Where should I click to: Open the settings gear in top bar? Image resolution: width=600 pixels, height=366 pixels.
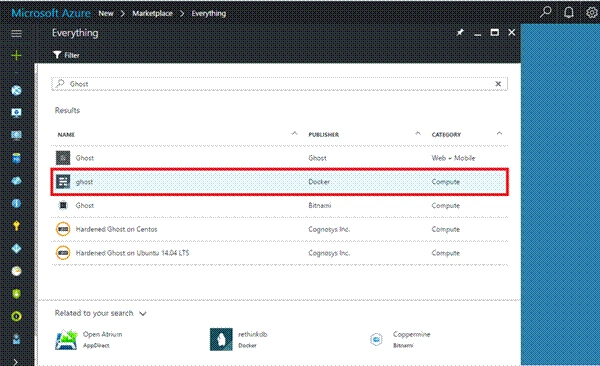click(x=592, y=12)
